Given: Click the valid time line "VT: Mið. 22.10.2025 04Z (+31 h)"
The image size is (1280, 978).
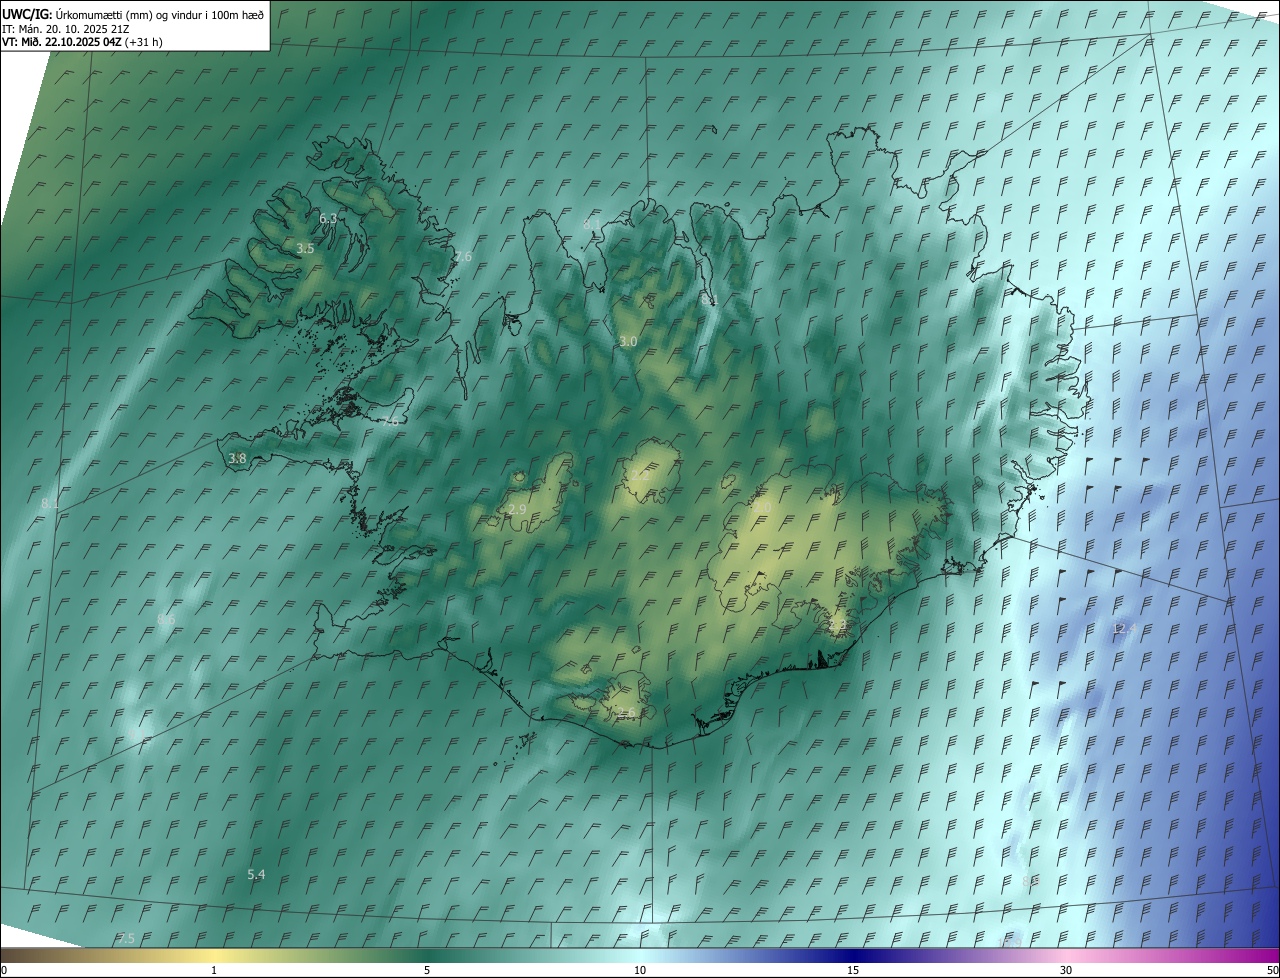Looking at the screenshot, I should pos(82,42).
